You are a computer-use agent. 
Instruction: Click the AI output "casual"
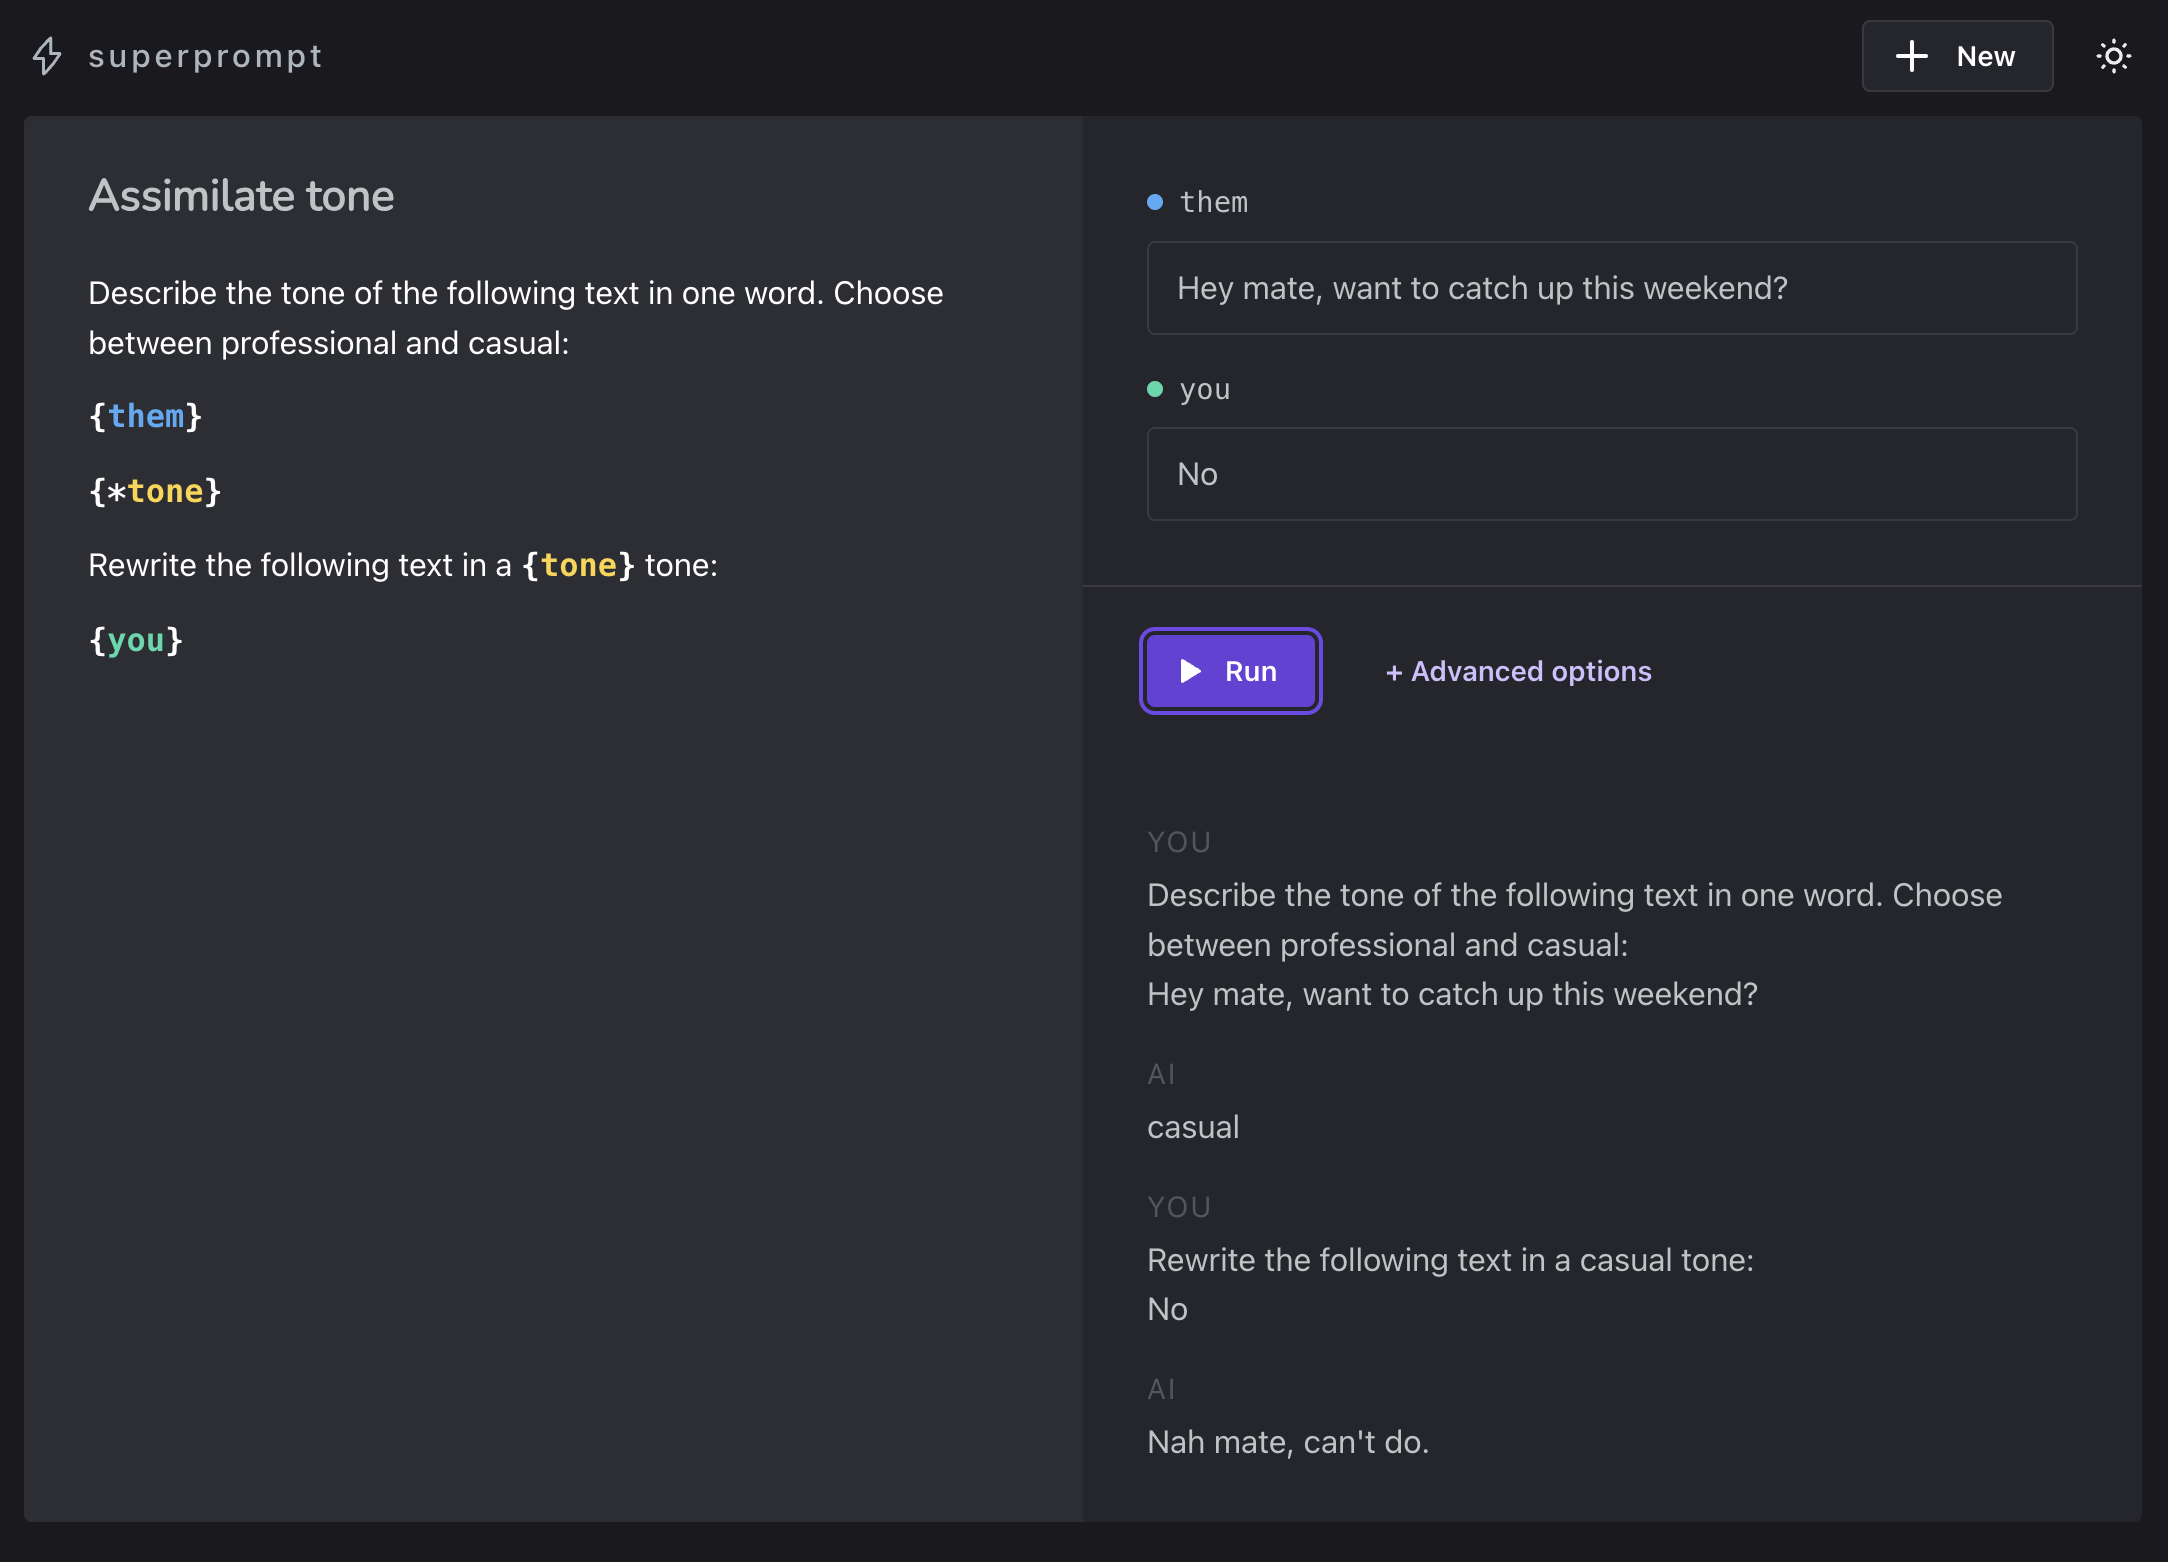(1193, 1127)
